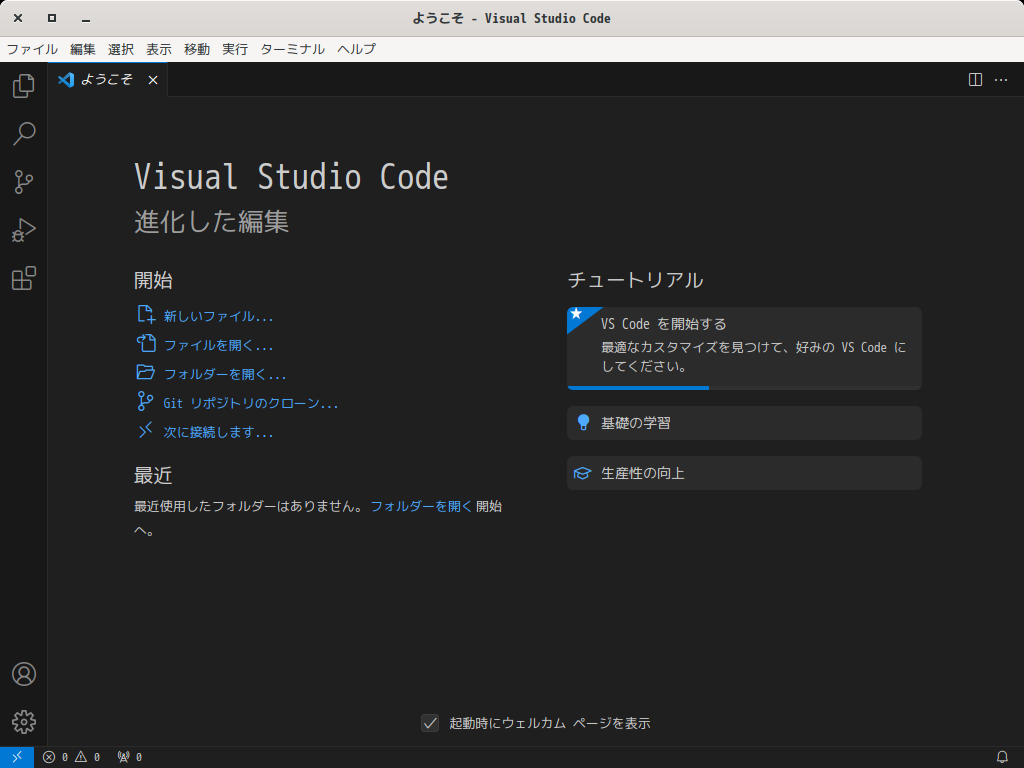Click the フォルダーを開く... link under 開始

[225, 374]
